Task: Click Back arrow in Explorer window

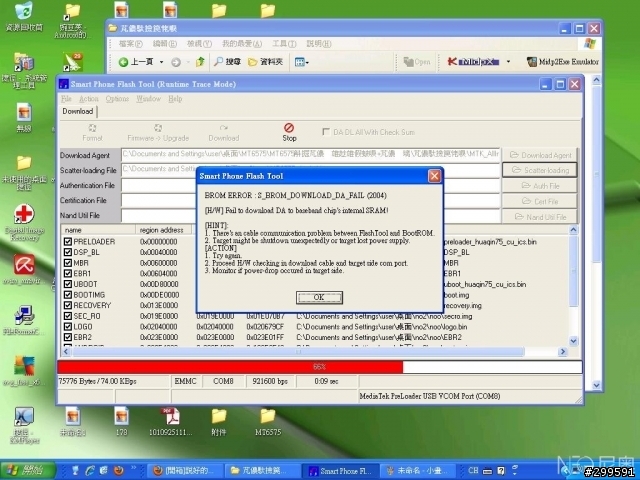Action: [123, 62]
